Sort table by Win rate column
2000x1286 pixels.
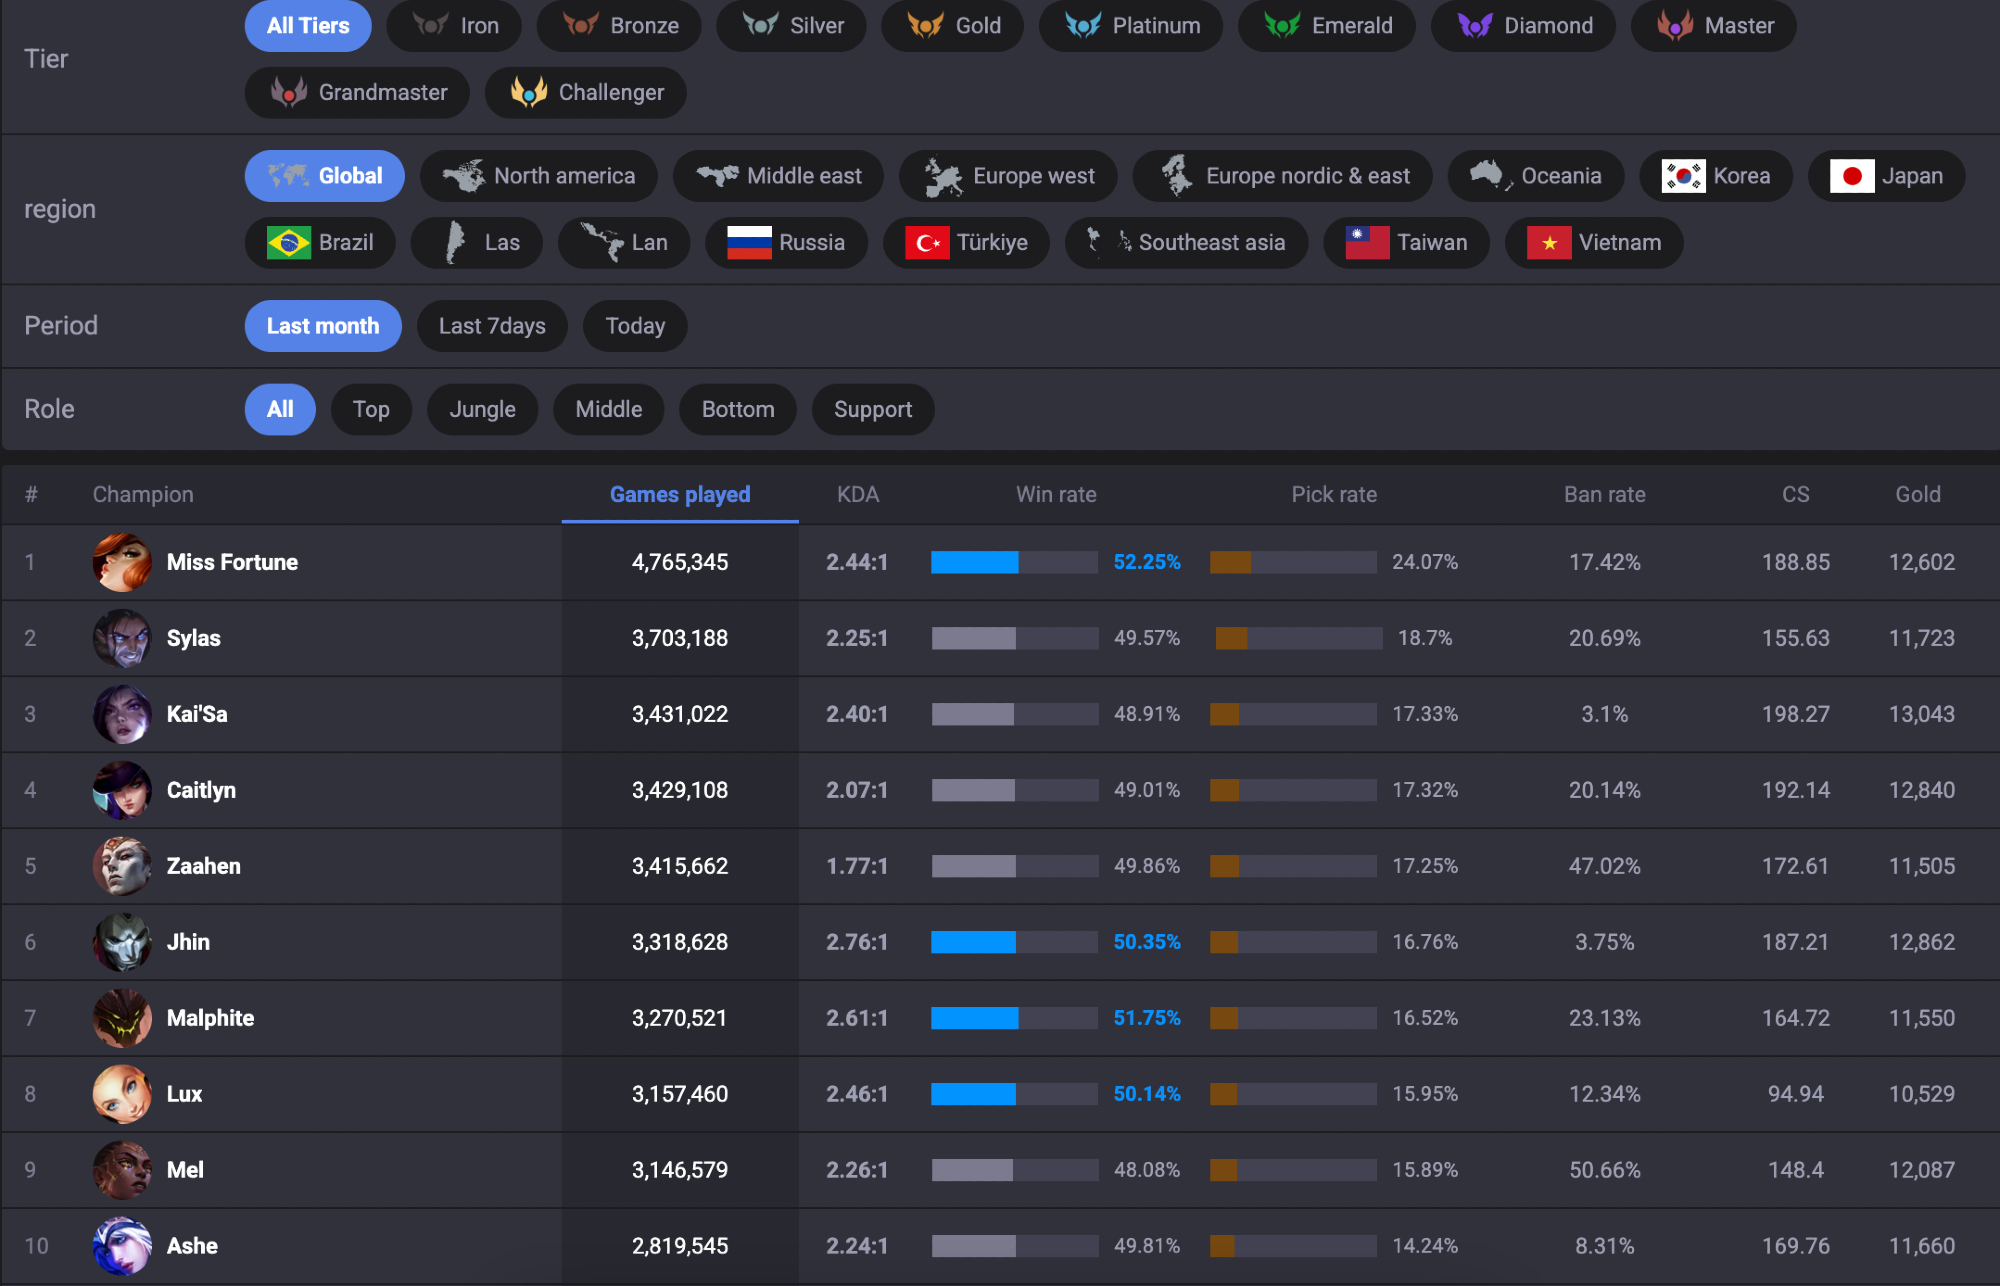(1055, 494)
